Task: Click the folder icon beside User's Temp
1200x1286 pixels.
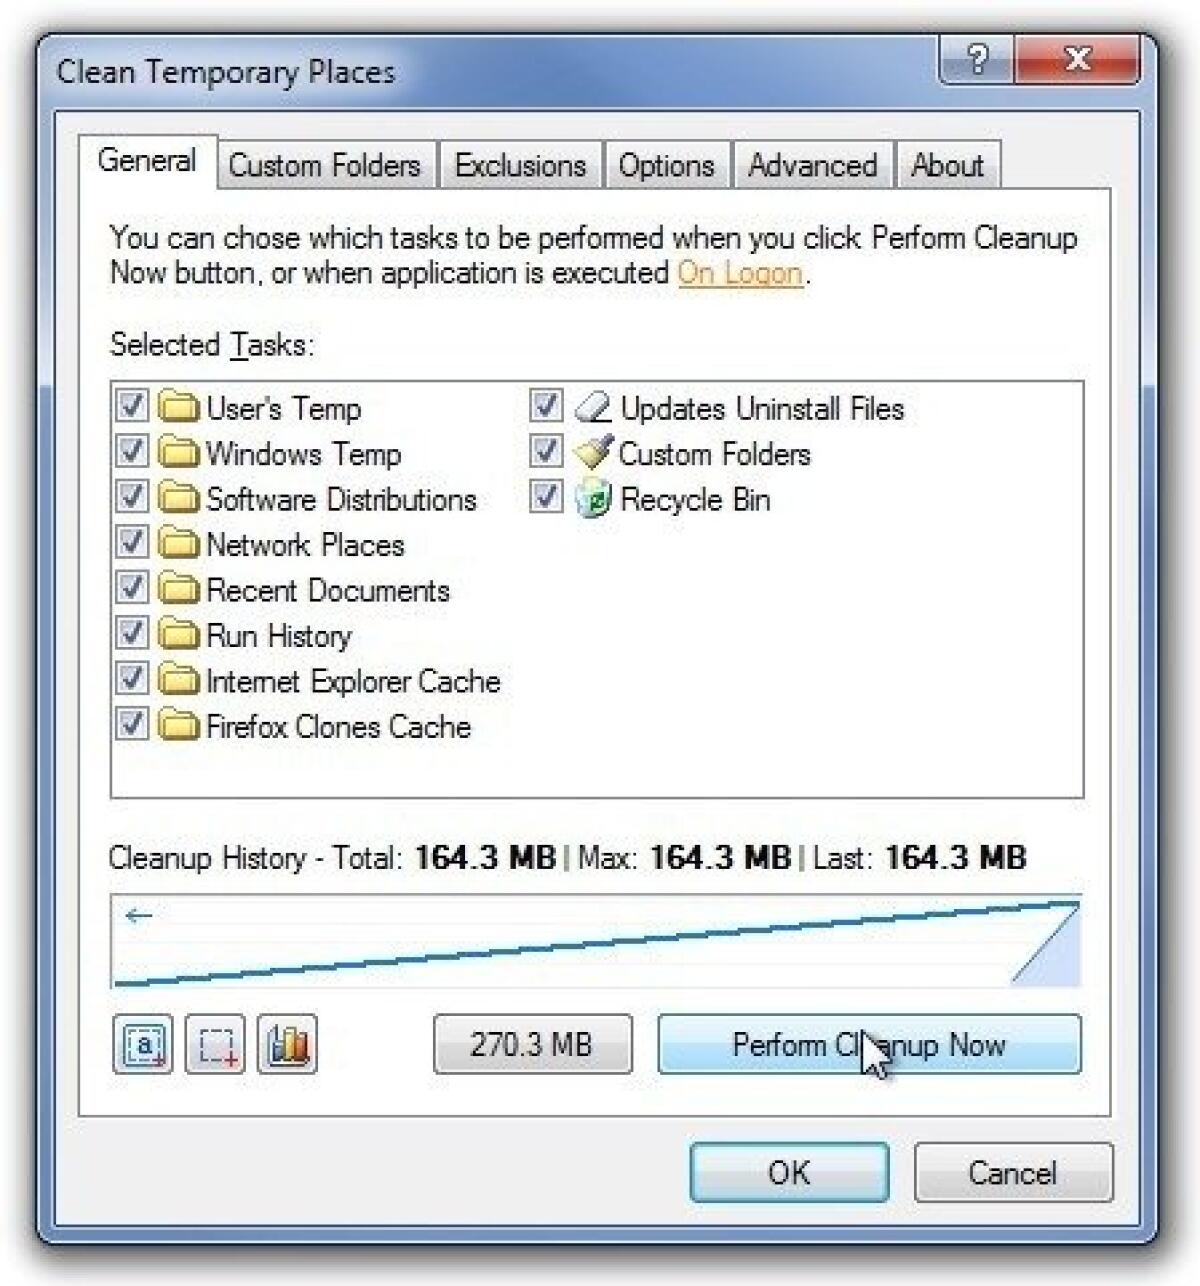Action: coord(180,408)
